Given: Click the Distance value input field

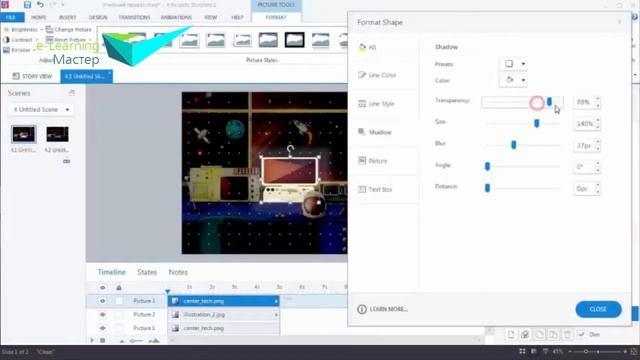Looking at the screenshot, I should (583, 189).
